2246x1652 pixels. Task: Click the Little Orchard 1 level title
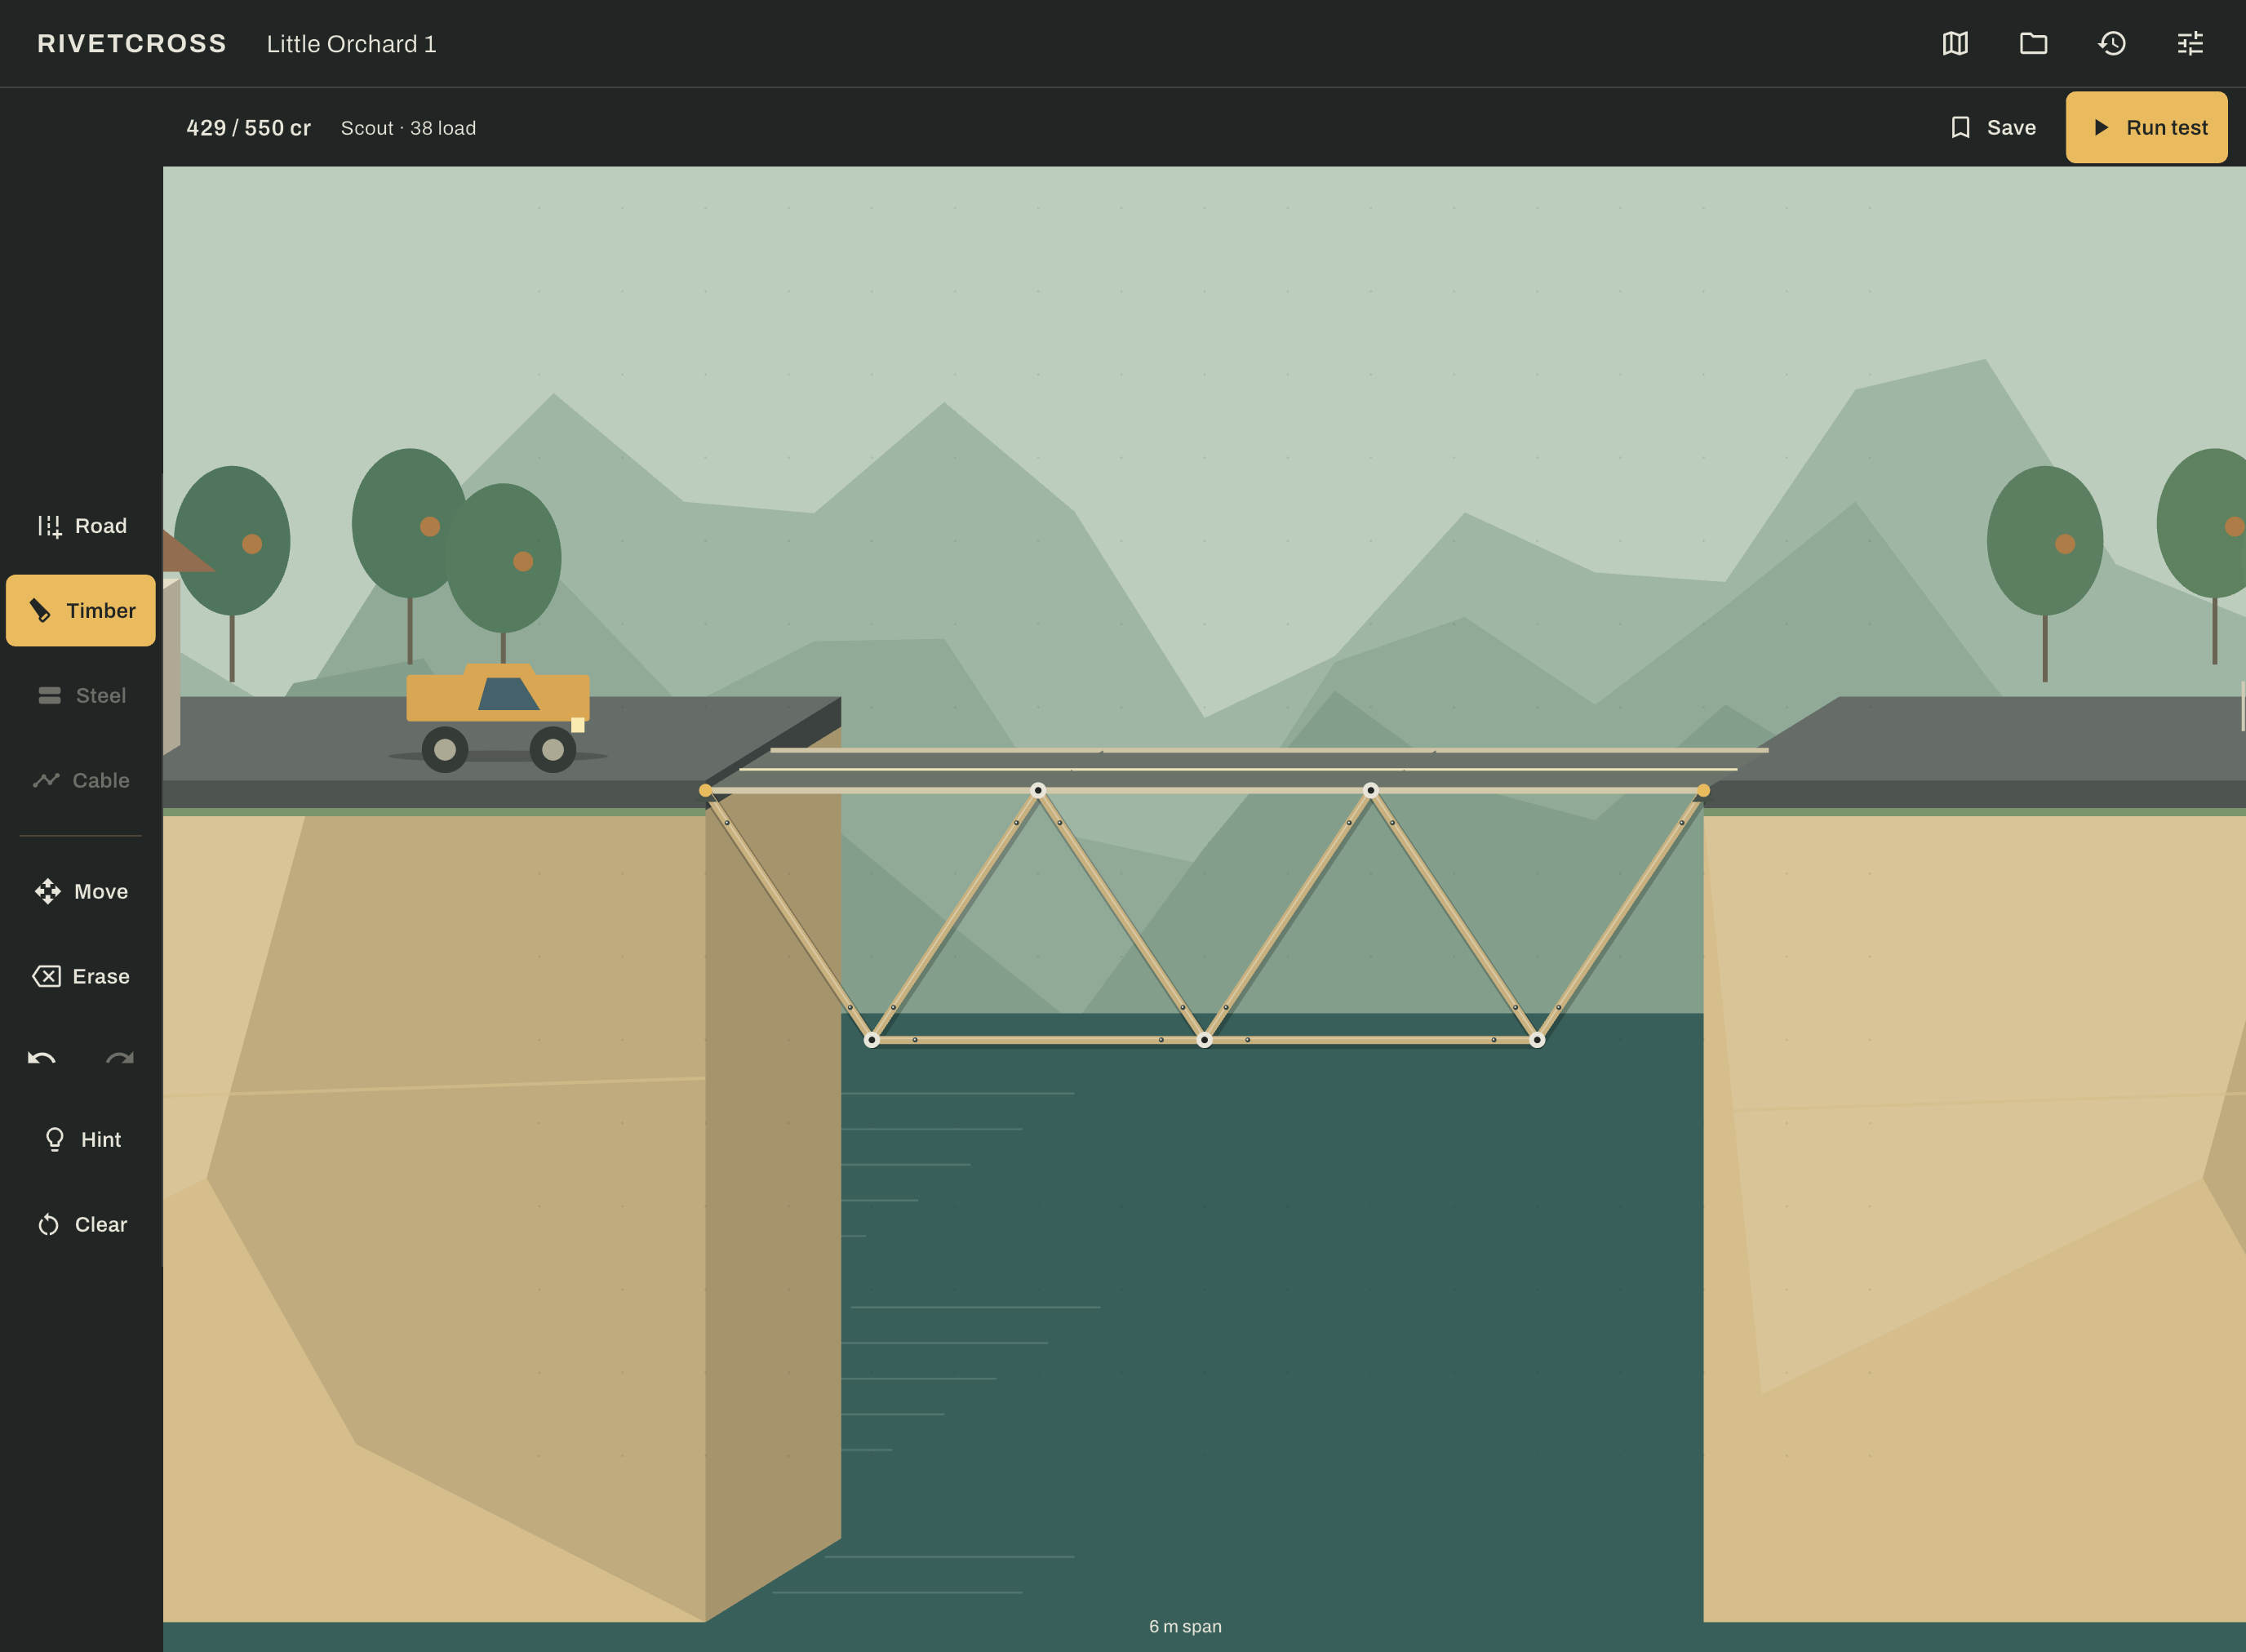351,44
